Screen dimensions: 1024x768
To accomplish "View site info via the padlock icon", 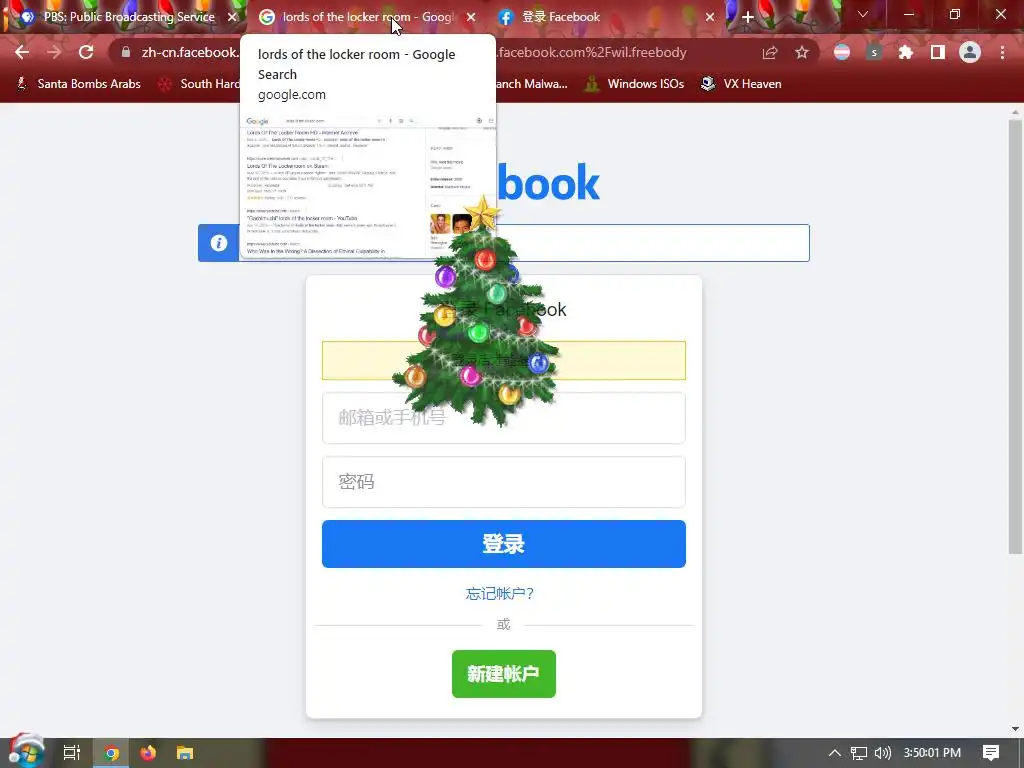I will [126, 52].
